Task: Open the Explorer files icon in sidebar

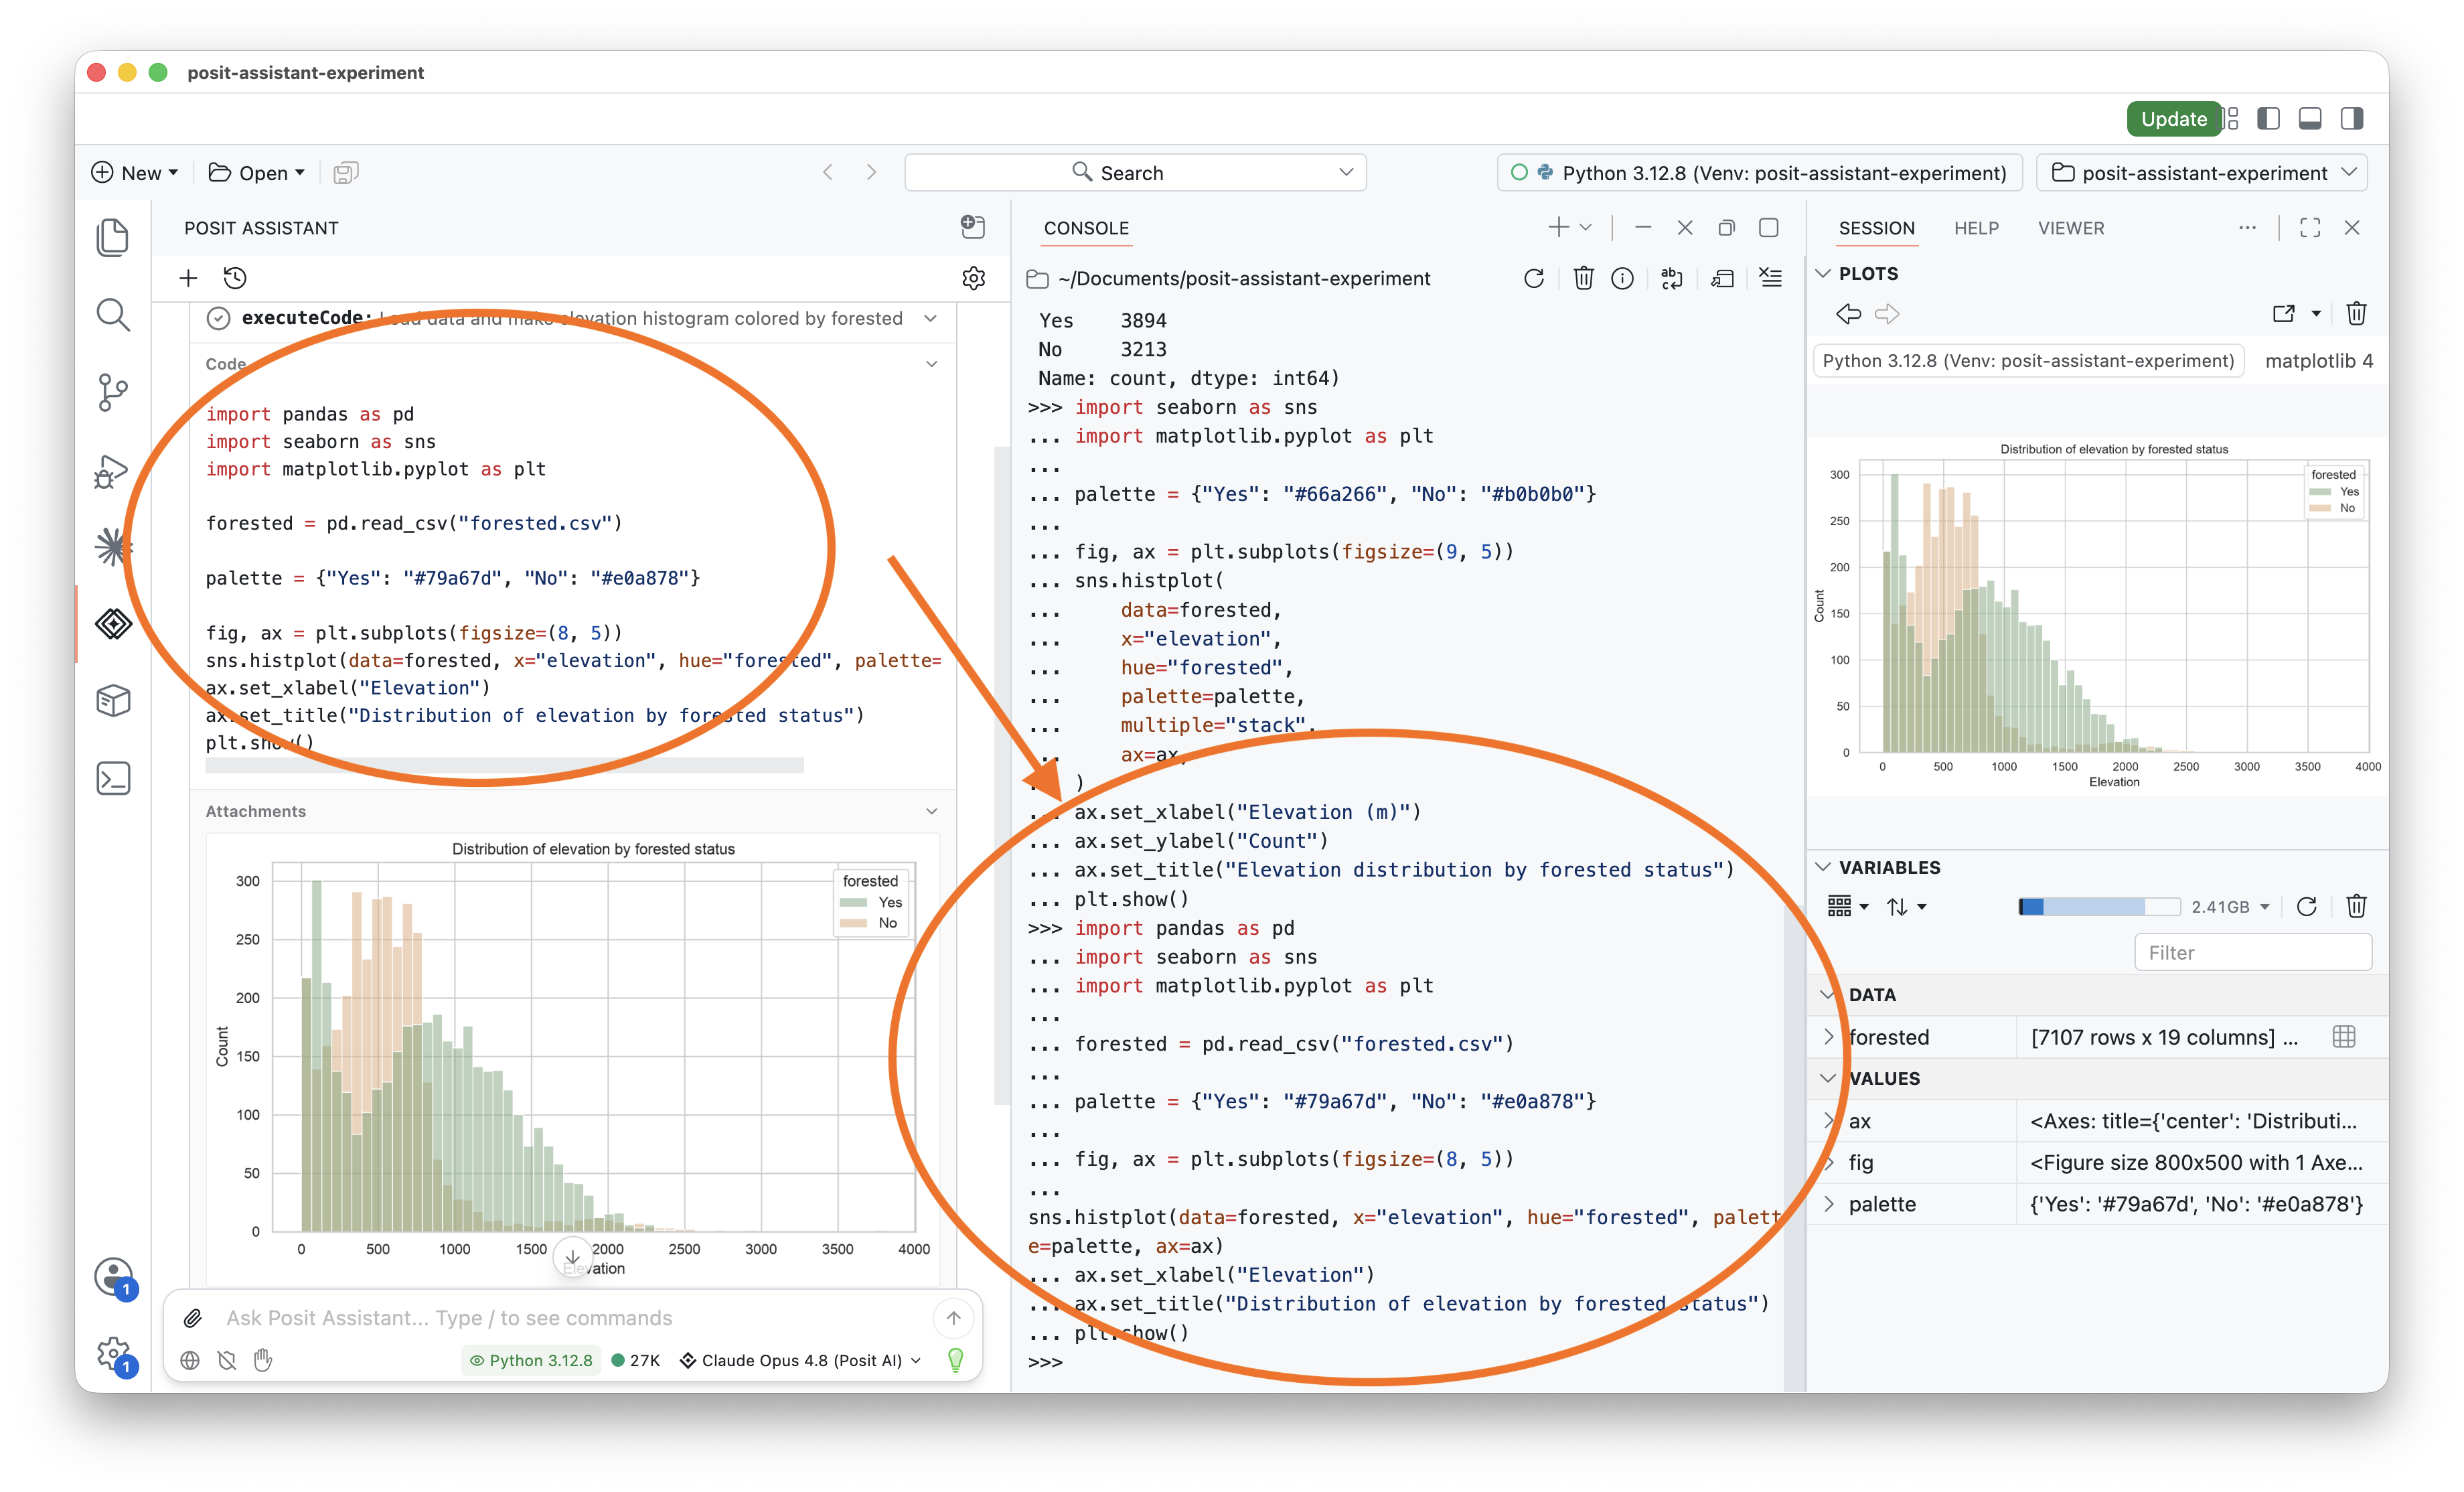Action: click(113, 237)
